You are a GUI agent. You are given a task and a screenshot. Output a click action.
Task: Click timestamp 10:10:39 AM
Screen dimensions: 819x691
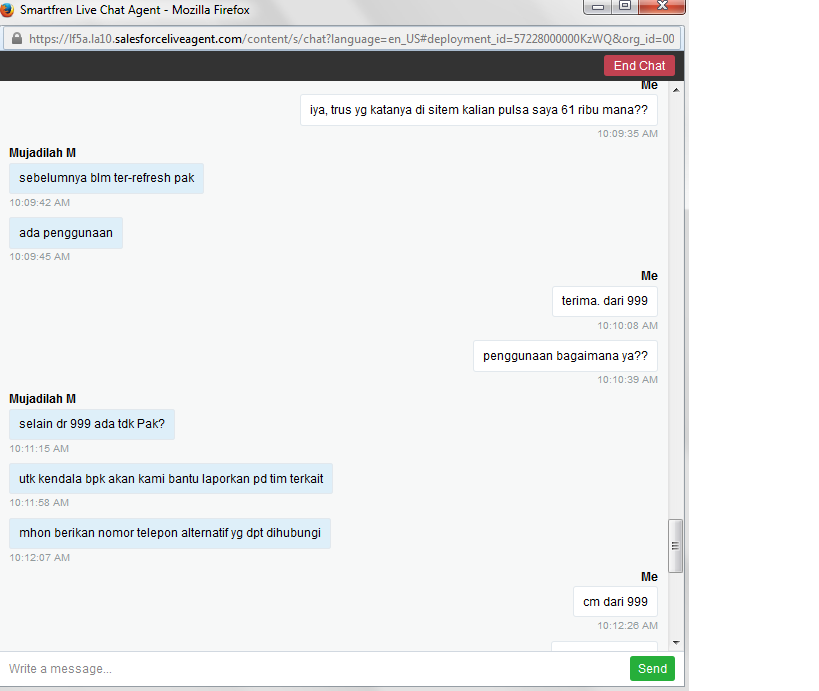(x=627, y=380)
